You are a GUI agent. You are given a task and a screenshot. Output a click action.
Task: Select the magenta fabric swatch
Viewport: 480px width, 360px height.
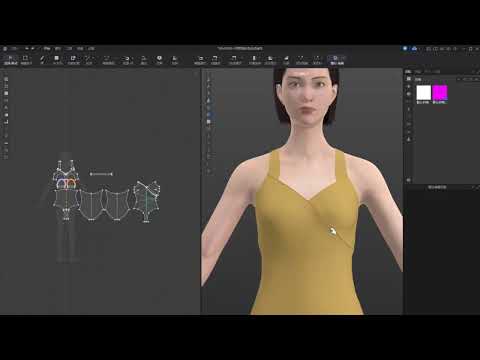440,93
